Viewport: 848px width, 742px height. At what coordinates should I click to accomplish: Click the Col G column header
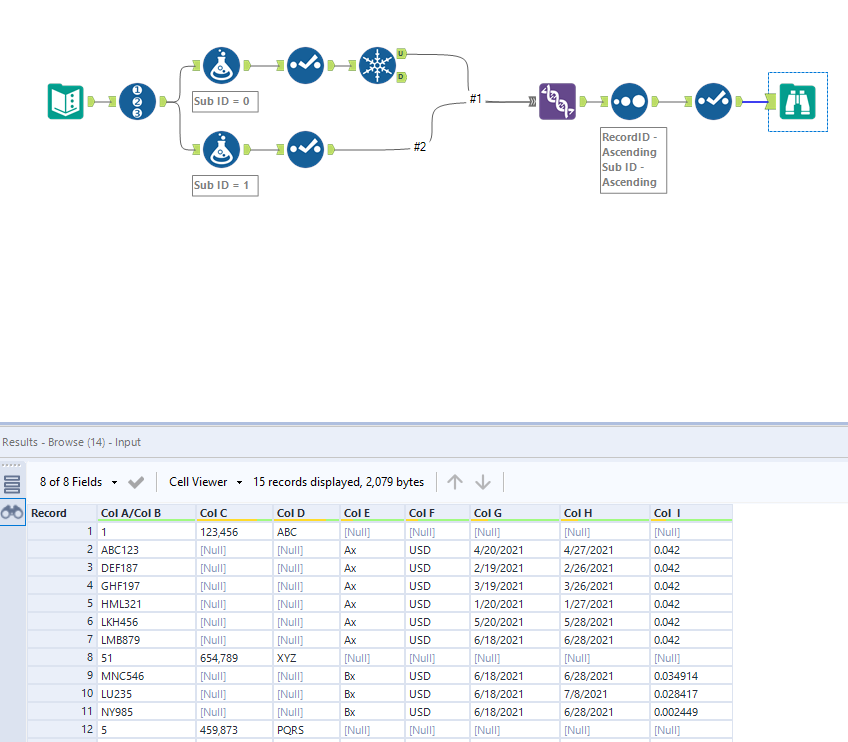[515, 513]
